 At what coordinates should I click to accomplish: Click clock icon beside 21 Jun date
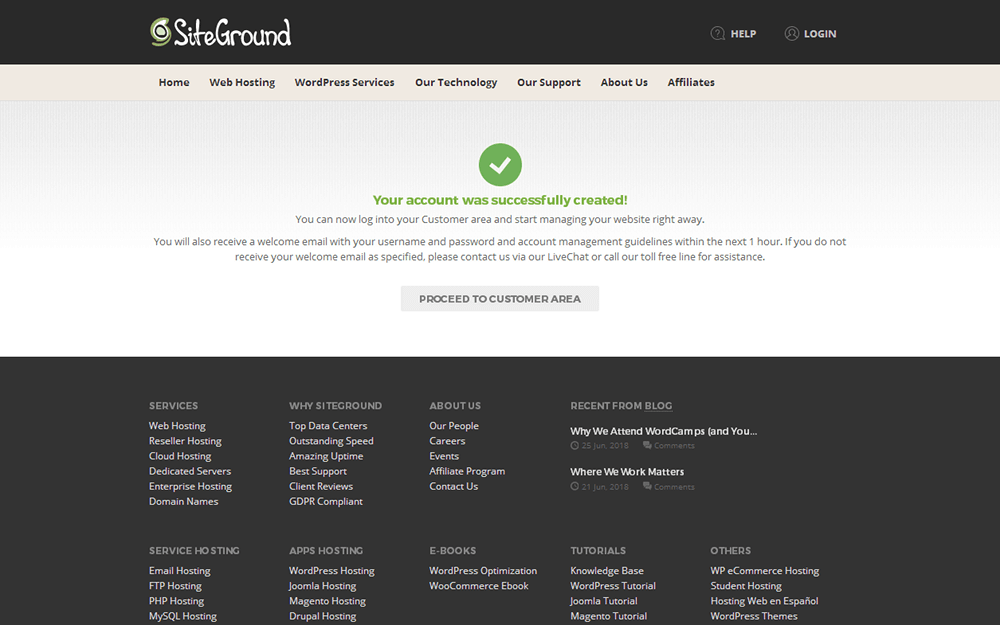tap(575, 487)
